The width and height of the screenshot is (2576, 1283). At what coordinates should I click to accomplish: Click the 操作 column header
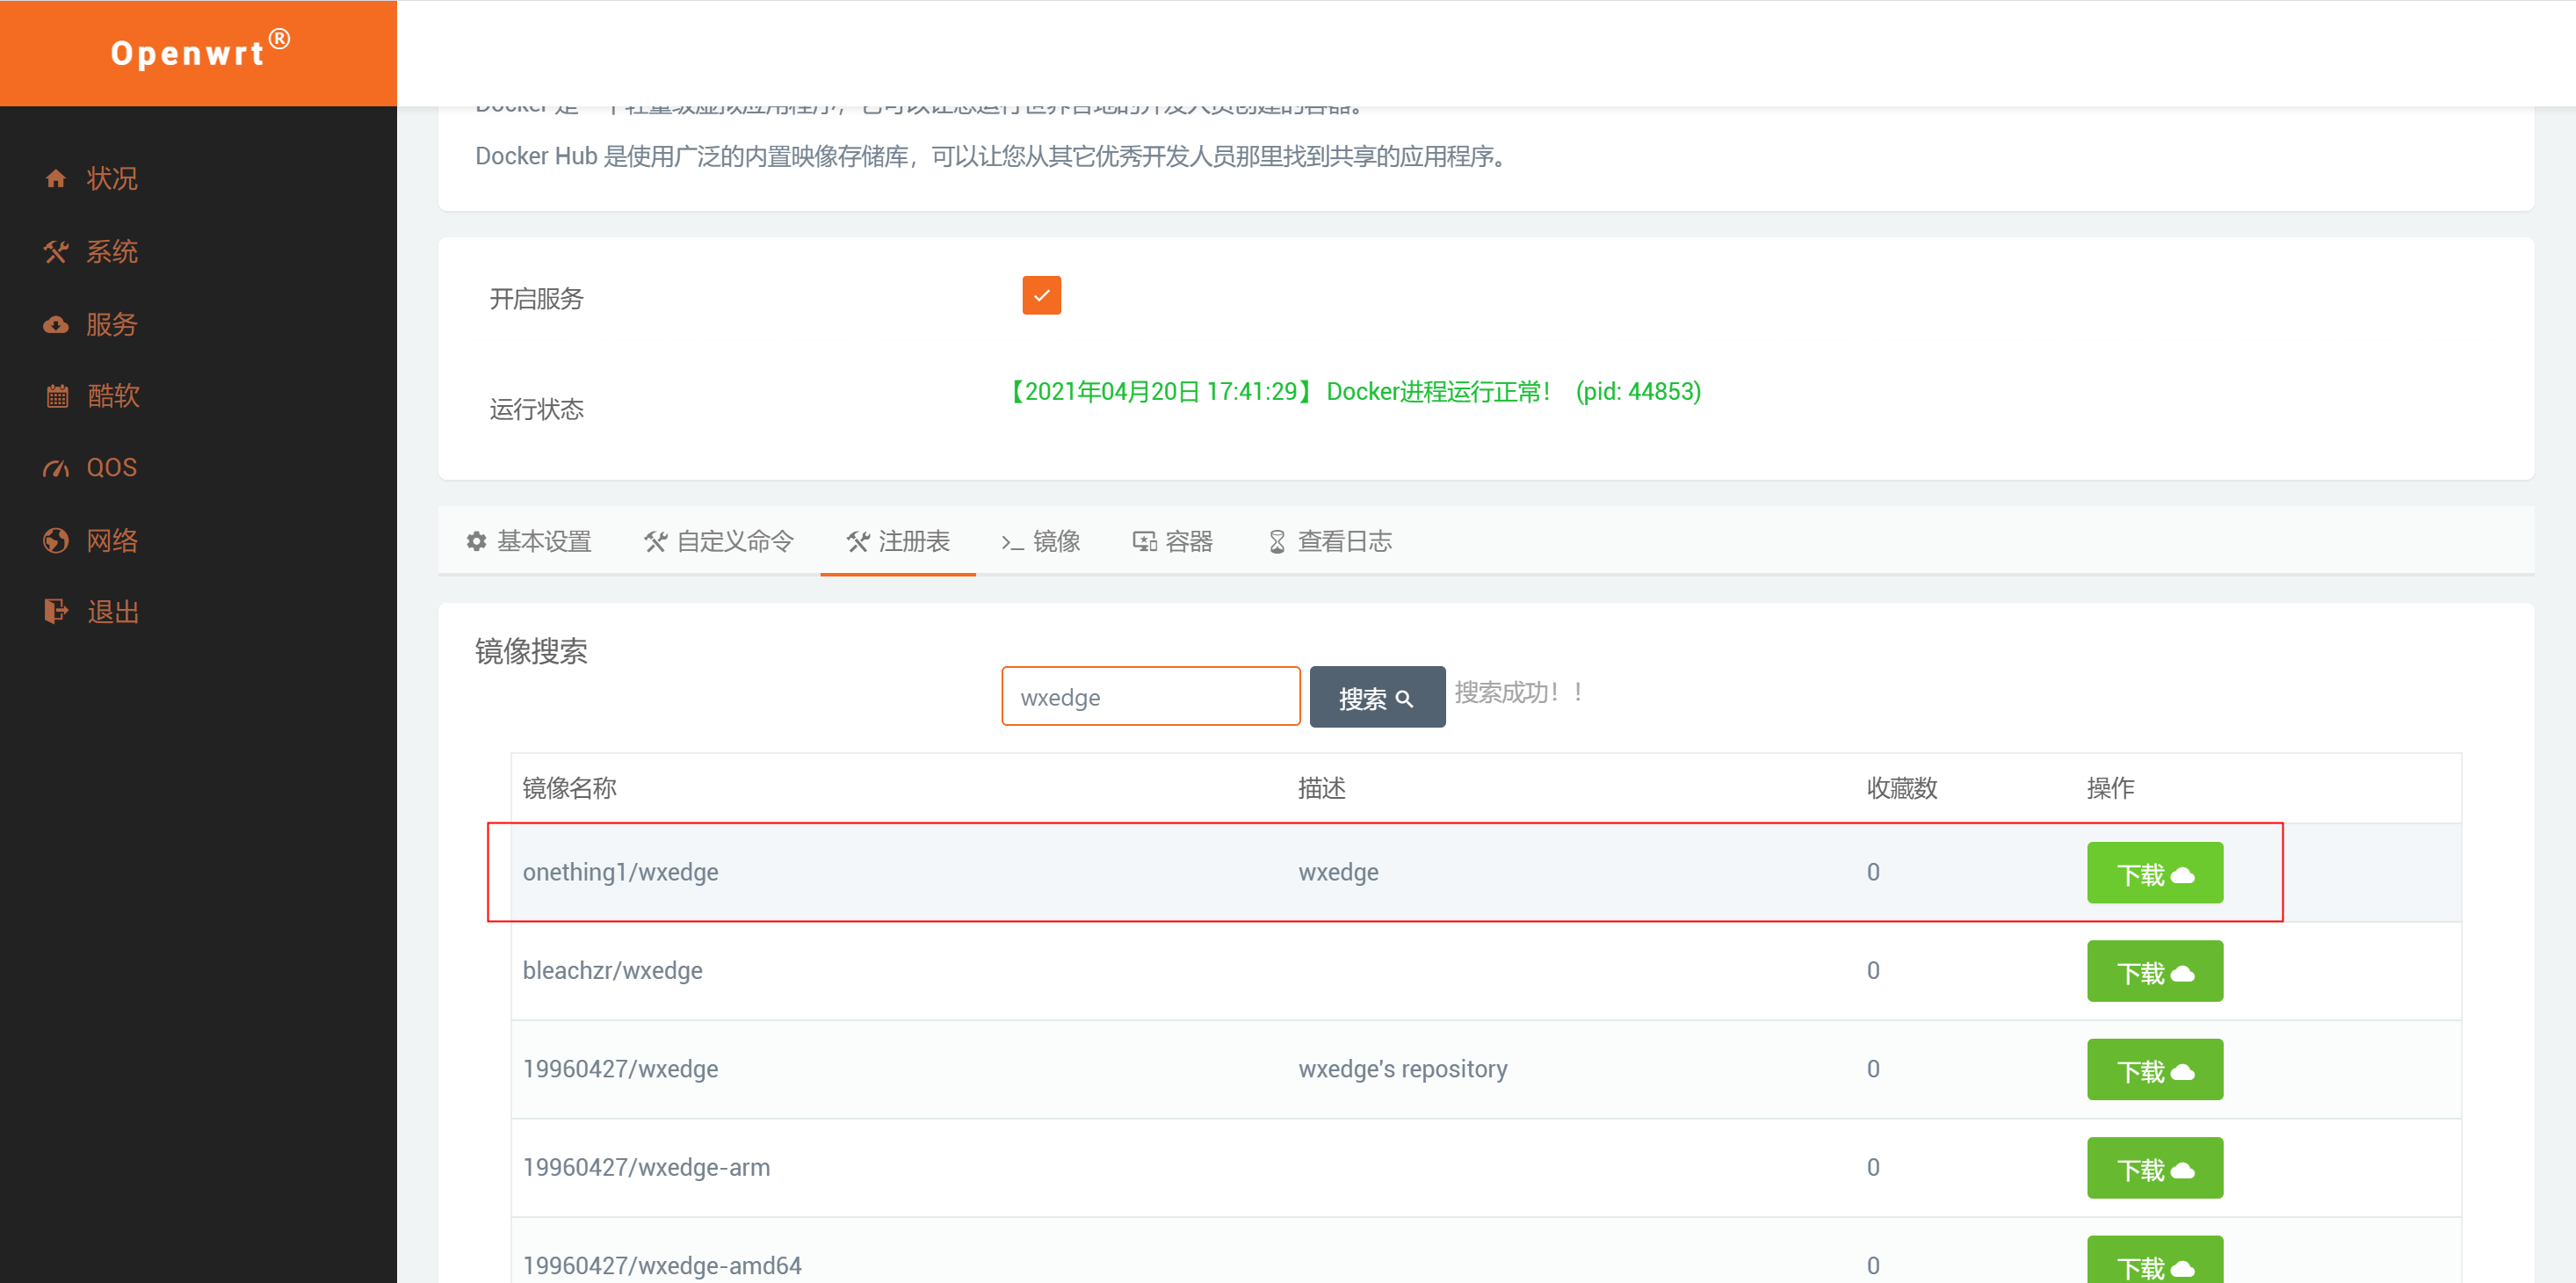2111,789
